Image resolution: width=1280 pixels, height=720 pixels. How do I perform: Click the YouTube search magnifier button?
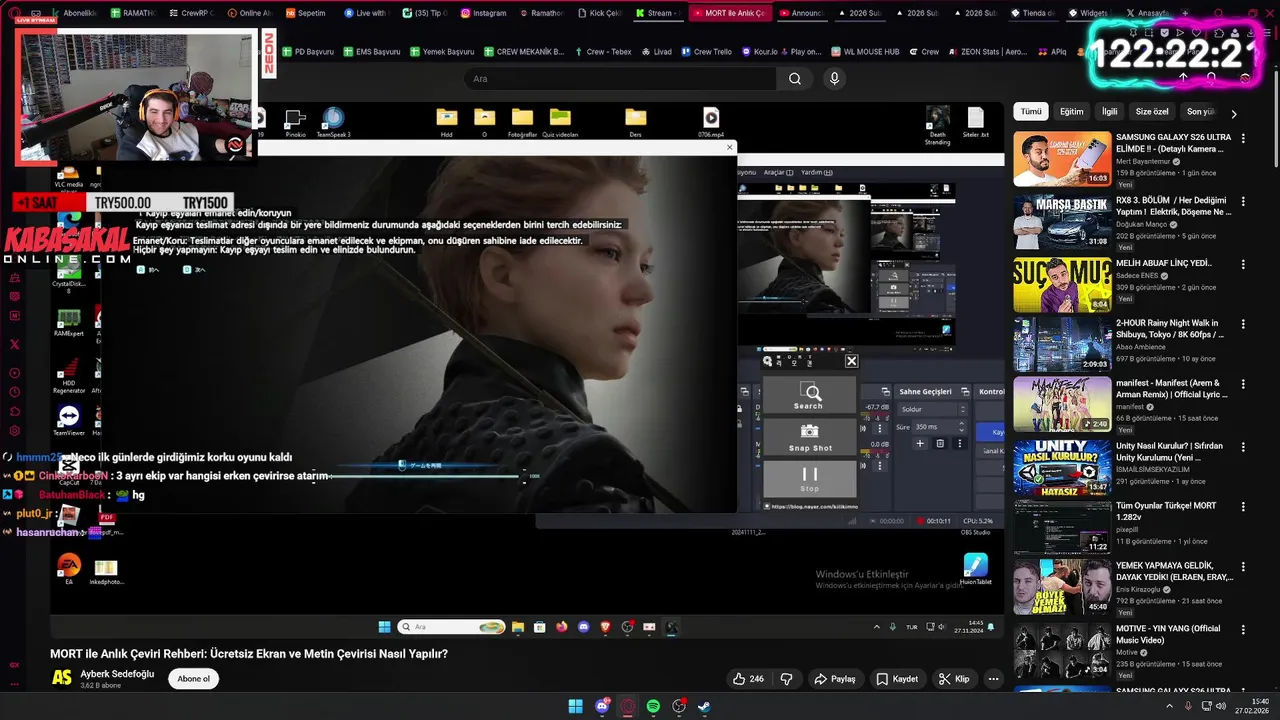[795, 79]
